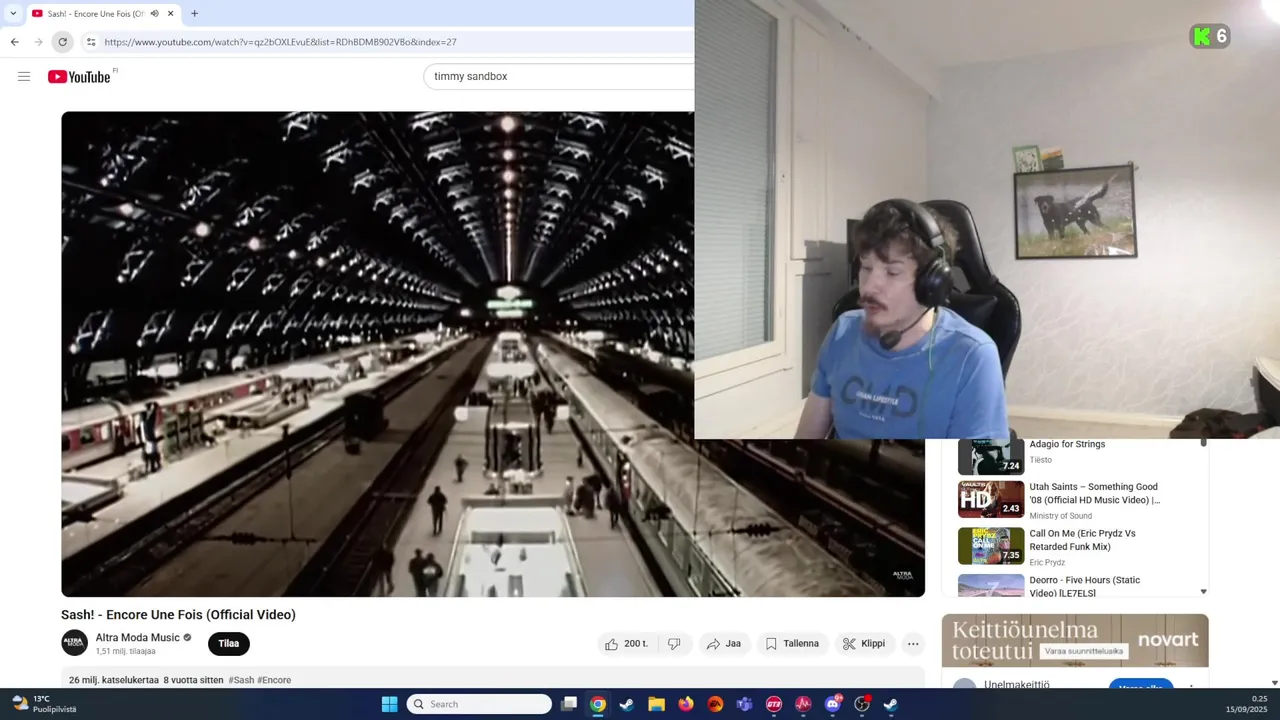This screenshot has width=1280, height=720.
Task: Open Utah Saints Something Good thumbnail
Action: pos(991,500)
